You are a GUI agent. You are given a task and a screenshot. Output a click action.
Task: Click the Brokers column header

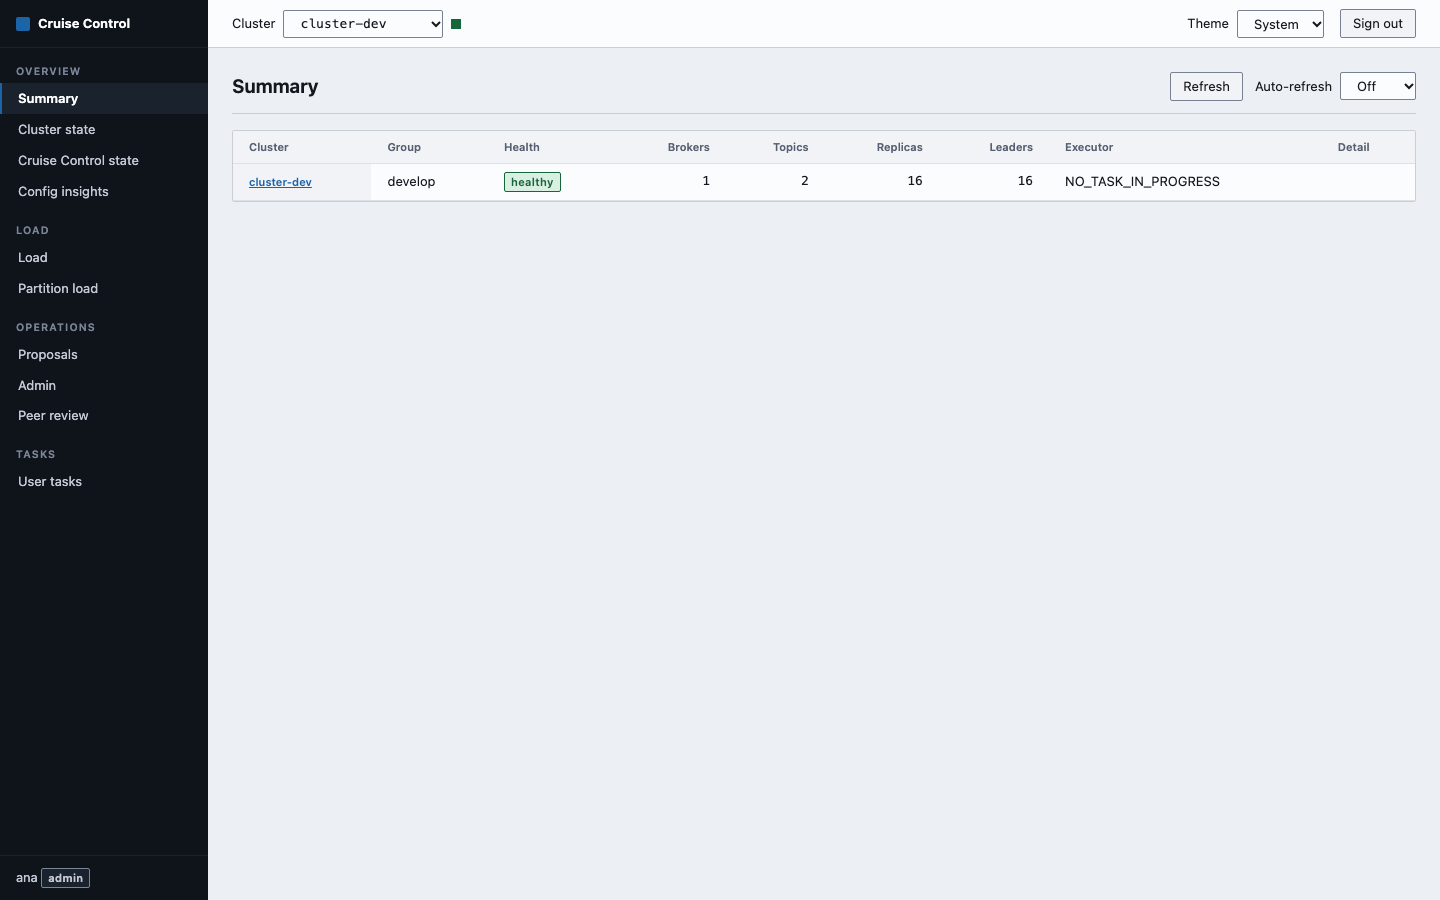tap(689, 147)
